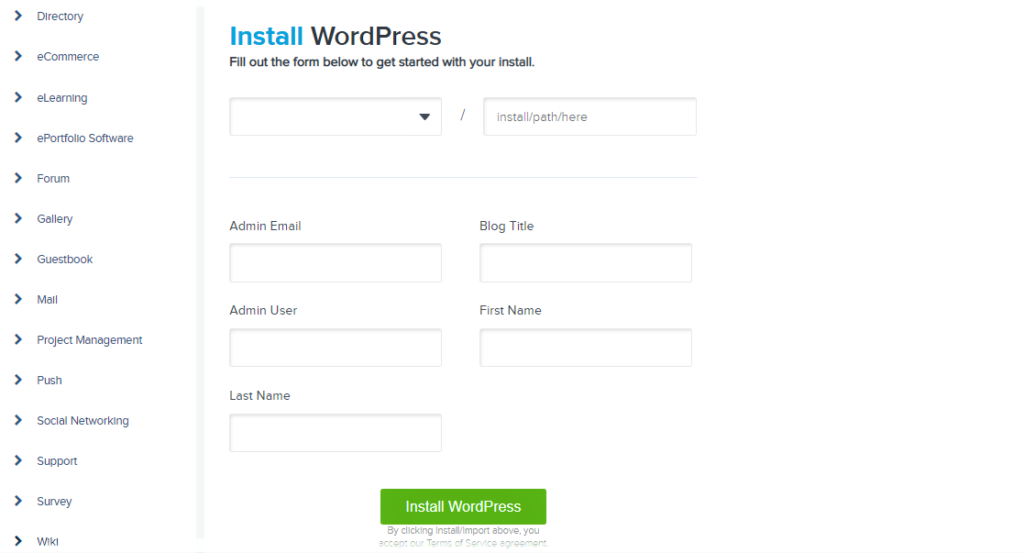Viewport: 1024px width, 553px height.
Task: Expand the Guestbook category chevron
Action: point(18,259)
